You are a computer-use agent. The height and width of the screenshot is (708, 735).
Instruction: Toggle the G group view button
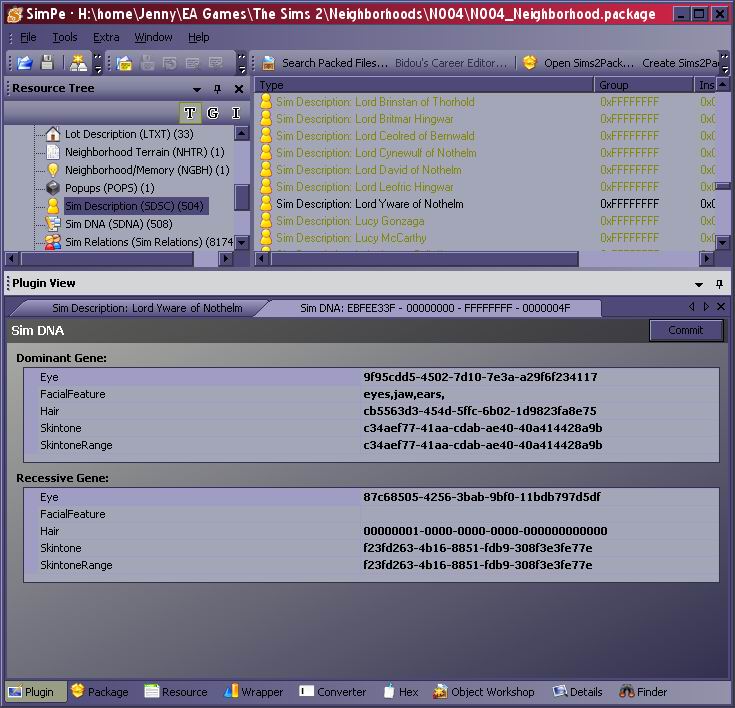pos(213,113)
